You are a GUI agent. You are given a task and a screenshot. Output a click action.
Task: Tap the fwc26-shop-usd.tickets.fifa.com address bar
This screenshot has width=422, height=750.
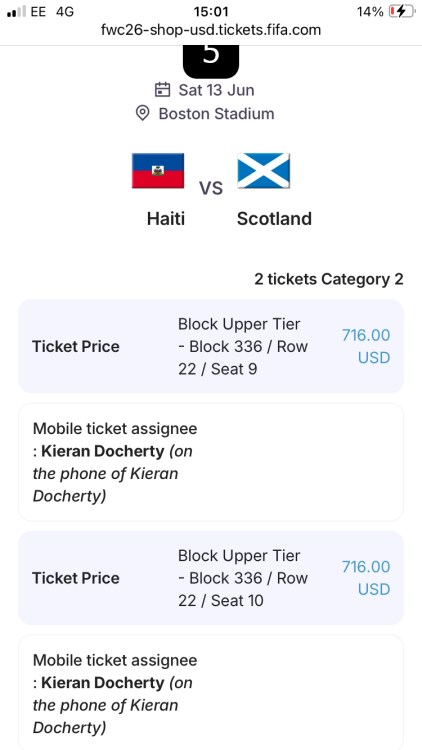[x=211, y=30]
